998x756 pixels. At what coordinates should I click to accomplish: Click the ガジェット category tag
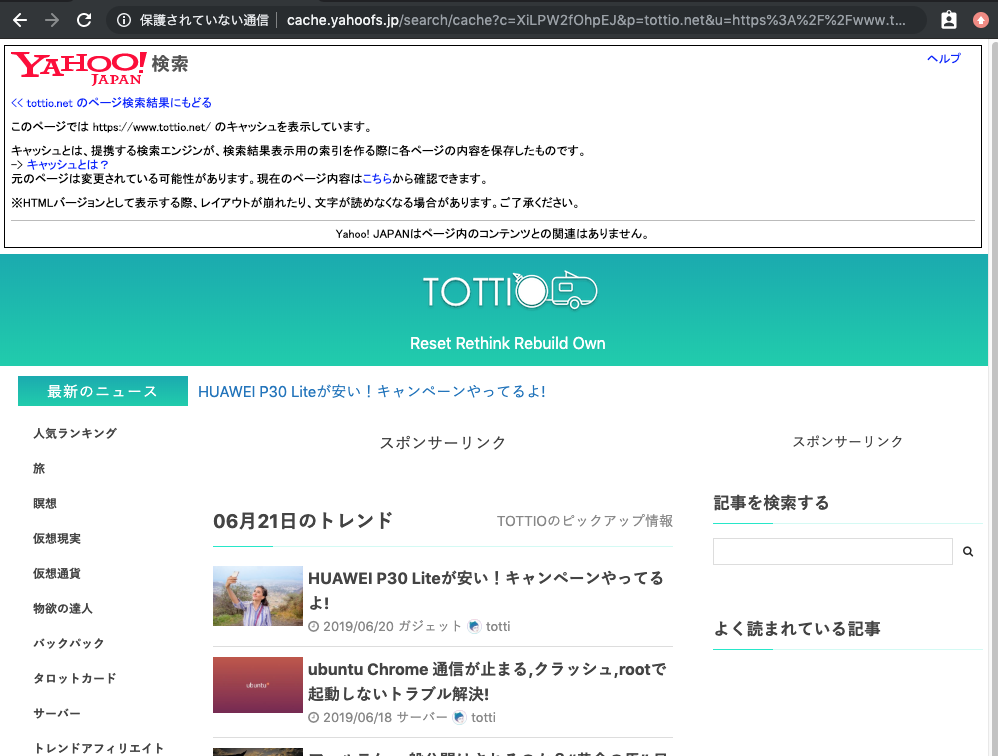tap(430, 627)
